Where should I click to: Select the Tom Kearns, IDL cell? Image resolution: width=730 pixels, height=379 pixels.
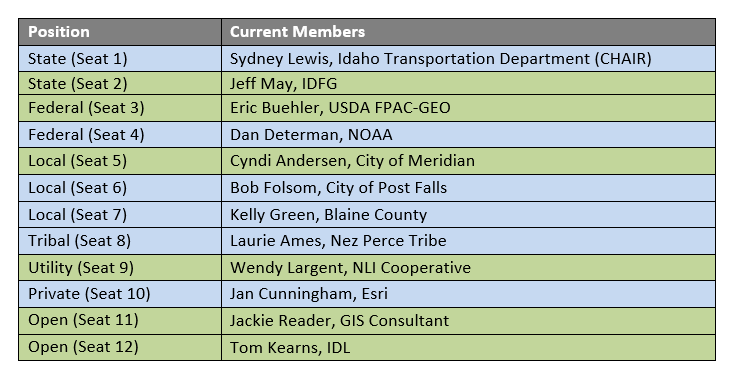pyautogui.click(x=468, y=347)
